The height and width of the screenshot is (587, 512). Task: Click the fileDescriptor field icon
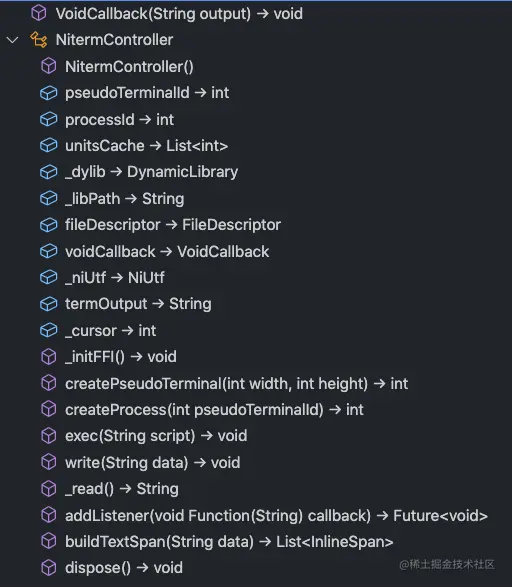coord(49,225)
